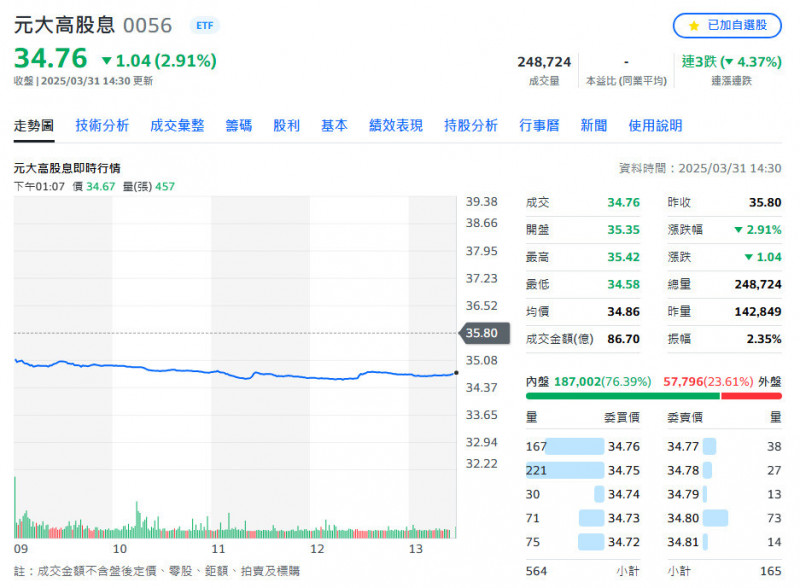Open the 持股分析 tab
The width and height of the screenshot is (800, 588).
[471, 126]
